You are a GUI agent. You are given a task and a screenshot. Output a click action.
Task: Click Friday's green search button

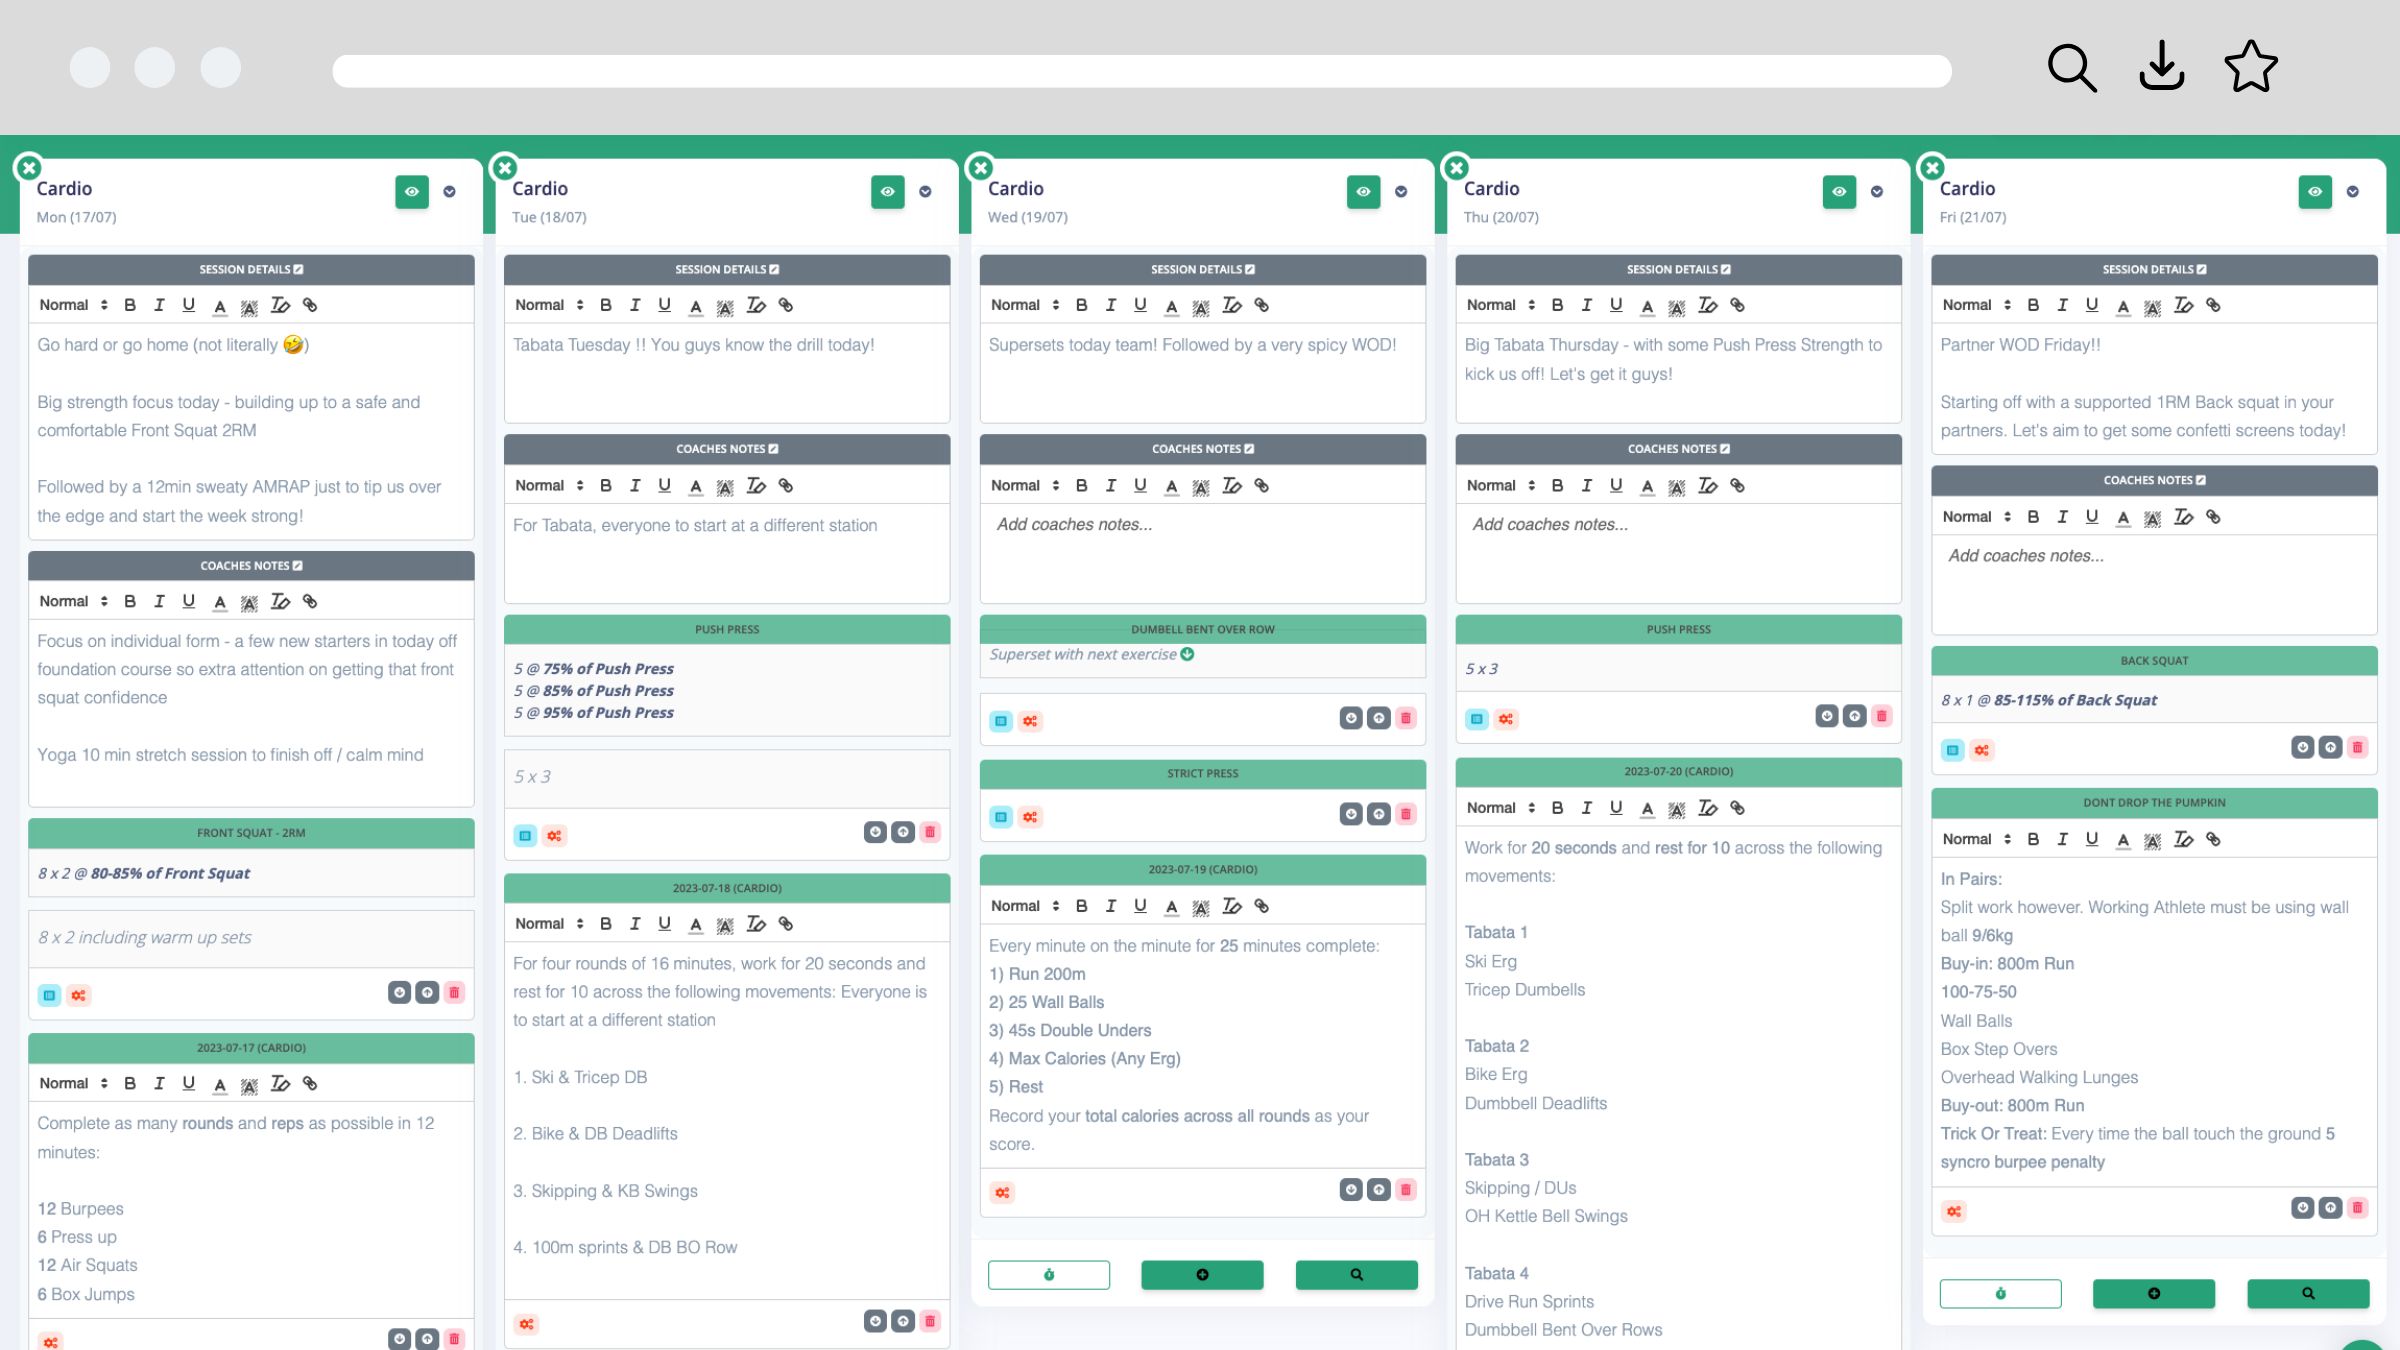point(2308,1293)
